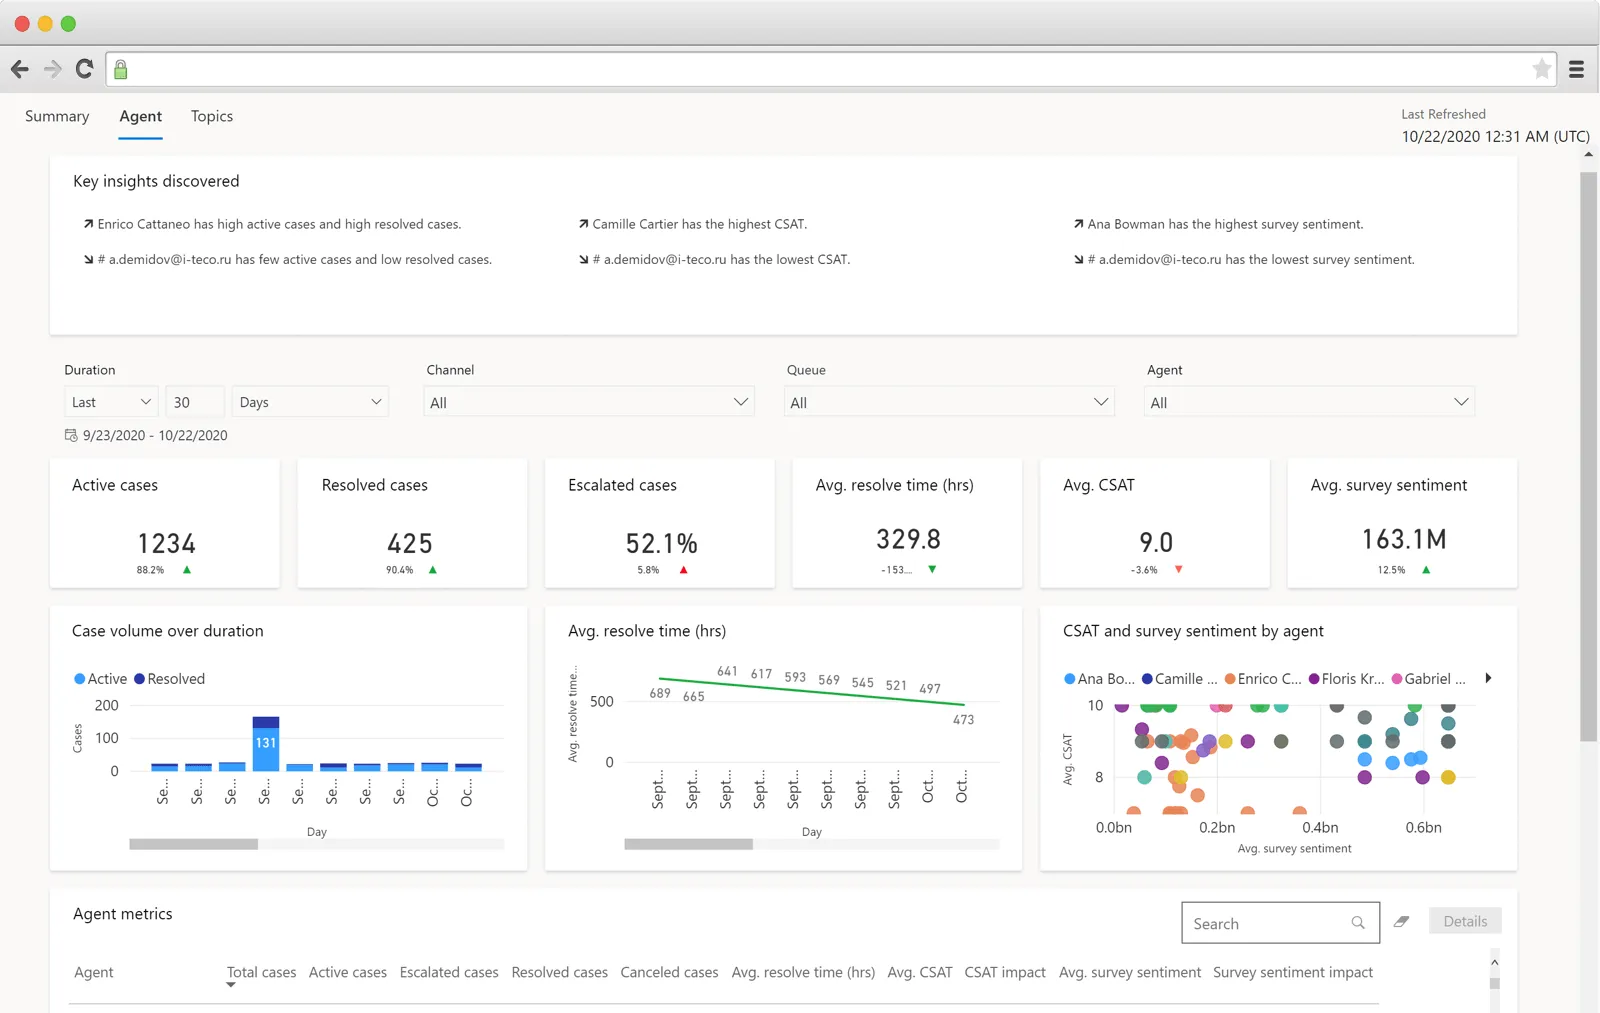Click the browser forward arrow
The image size is (1600, 1013).
tap(53, 69)
